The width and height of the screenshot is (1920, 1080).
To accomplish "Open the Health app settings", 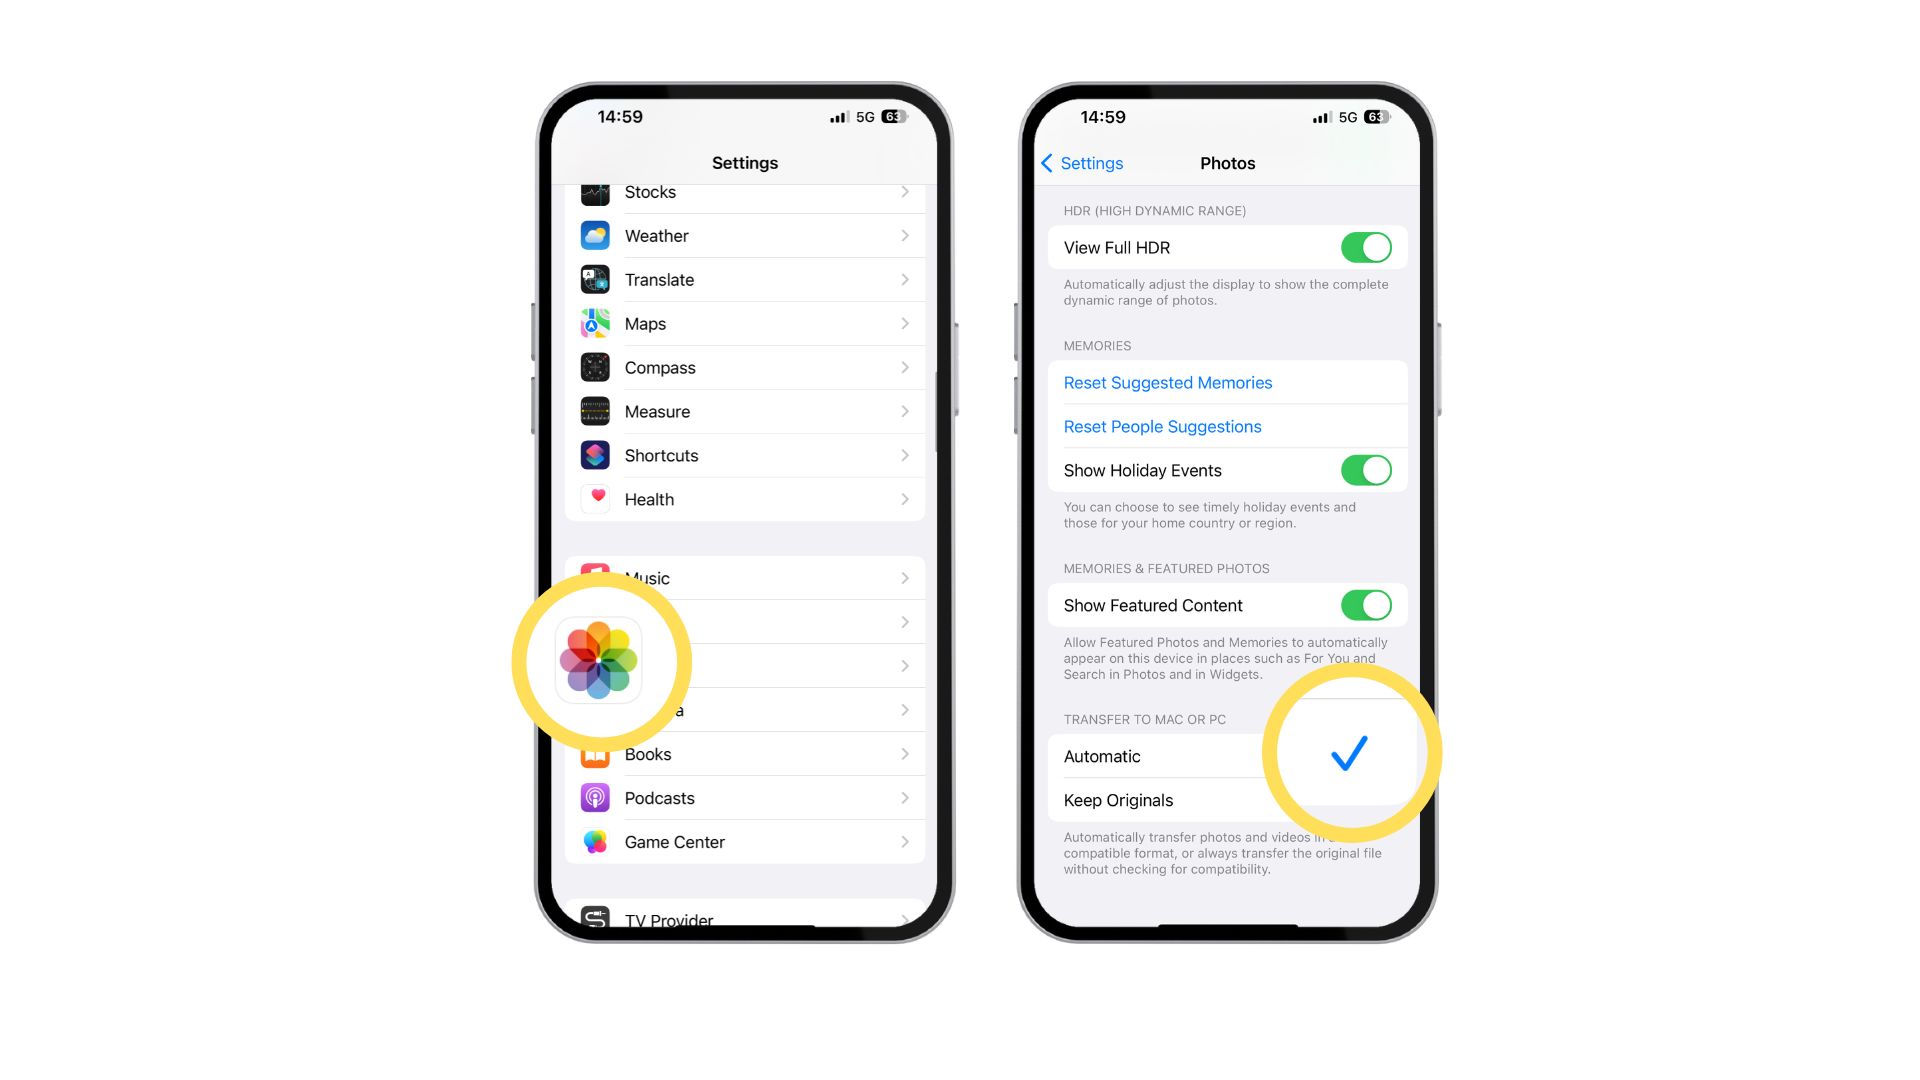I will click(x=745, y=498).
